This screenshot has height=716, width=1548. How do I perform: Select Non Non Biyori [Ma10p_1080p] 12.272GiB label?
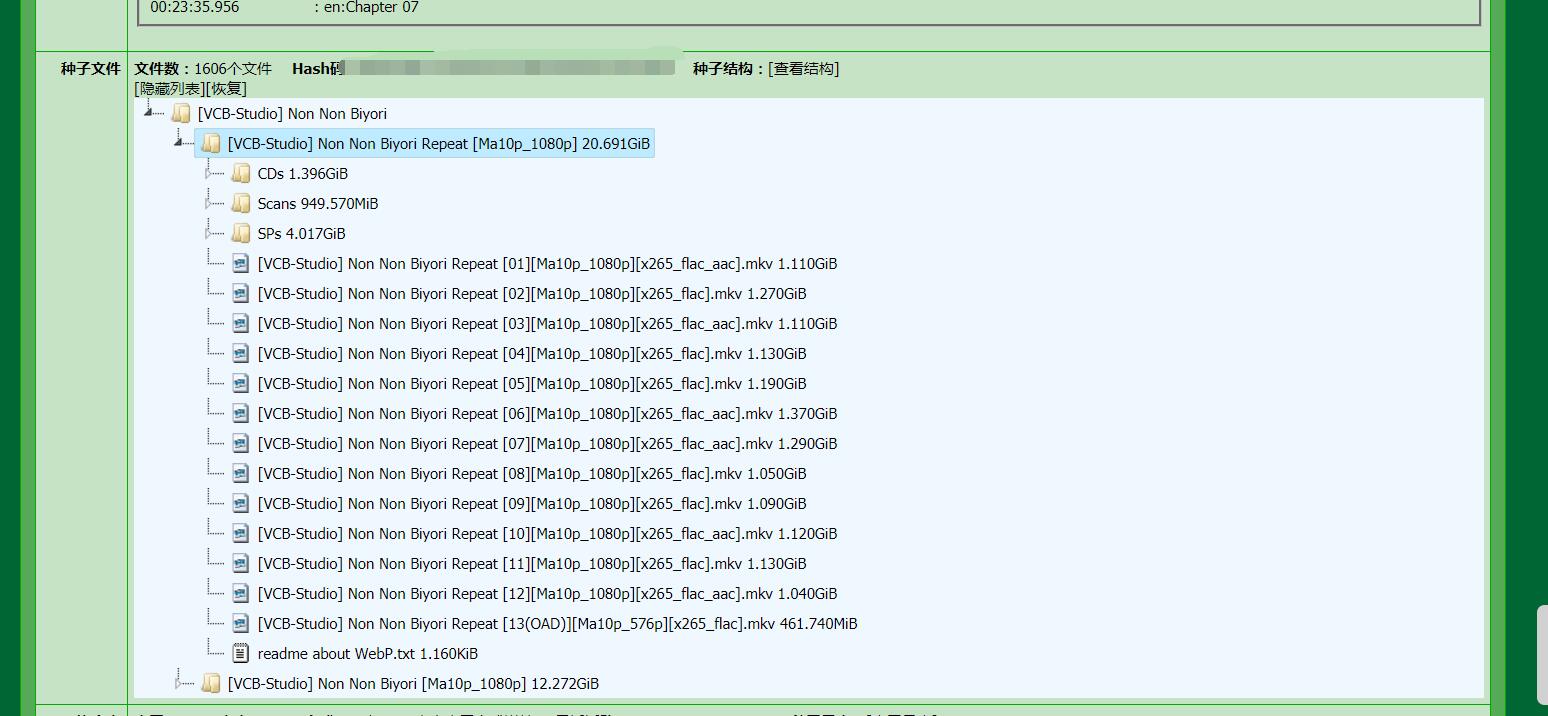pyautogui.click(x=413, y=684)
